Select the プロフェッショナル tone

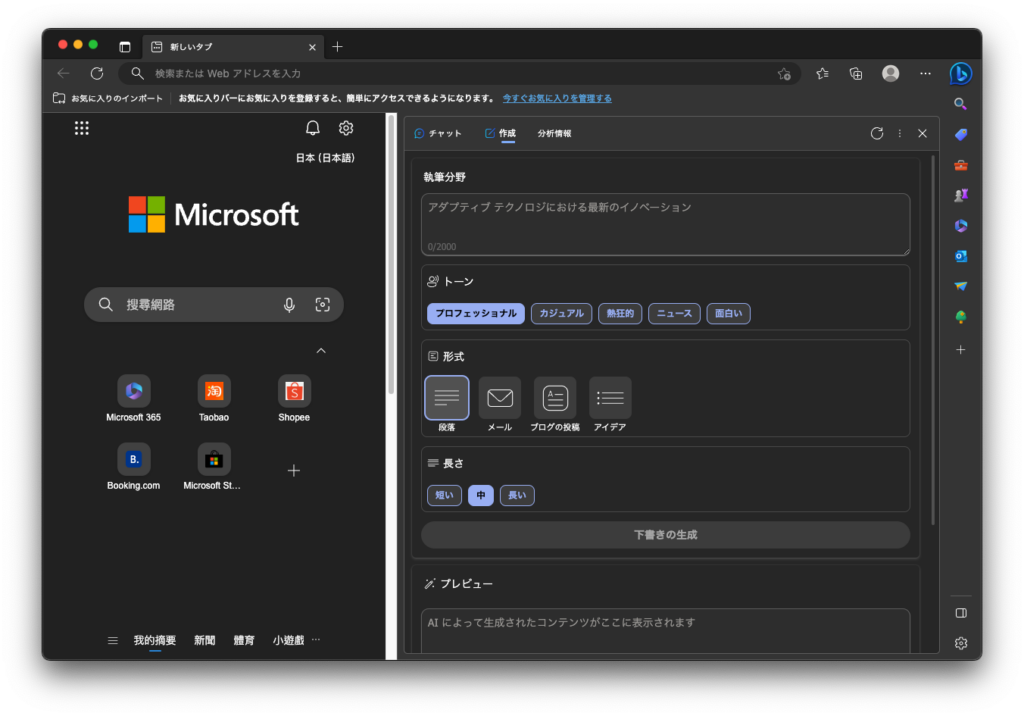(x=475, y=314)
